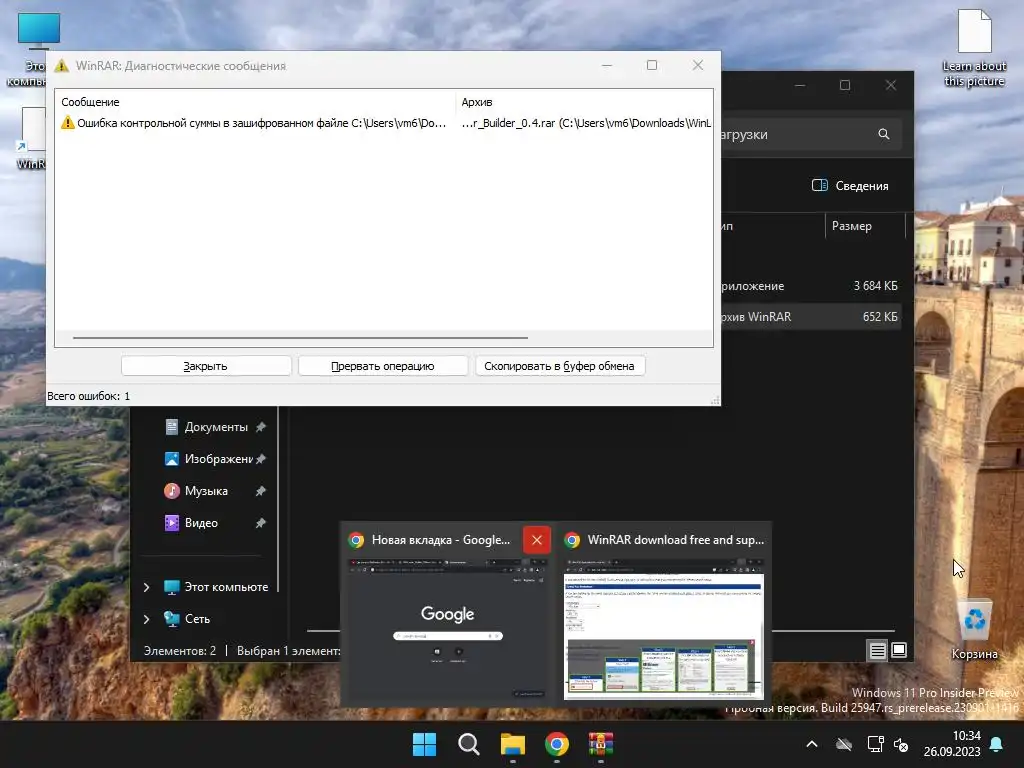Screen dimensions: 1024x768
Task: Click the Всего ошибок: 1 status text
Action: pos(88,396)
